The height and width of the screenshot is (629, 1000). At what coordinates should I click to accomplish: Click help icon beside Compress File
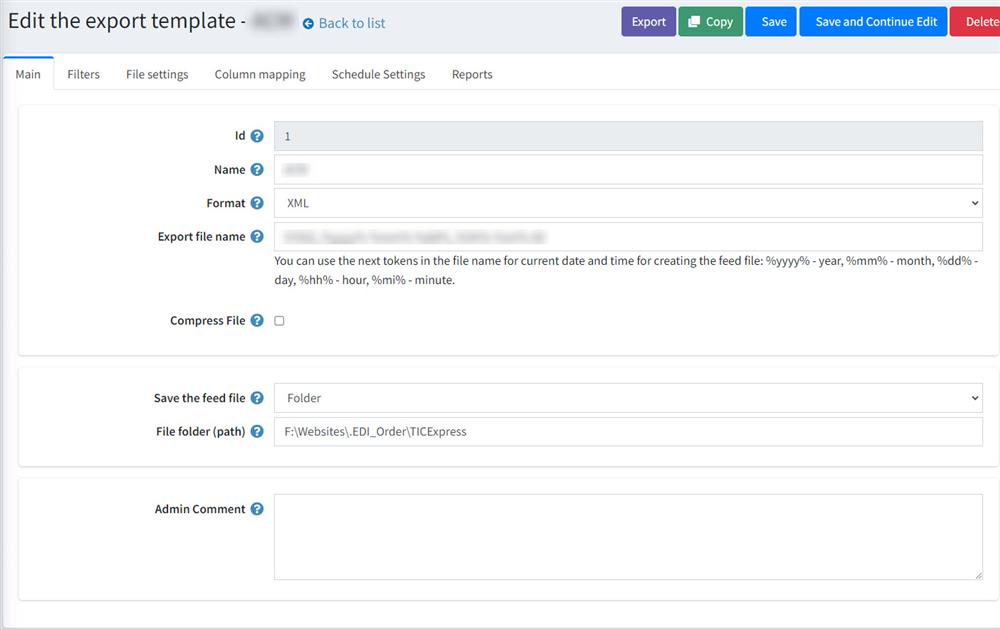click(x=257, y=320)
